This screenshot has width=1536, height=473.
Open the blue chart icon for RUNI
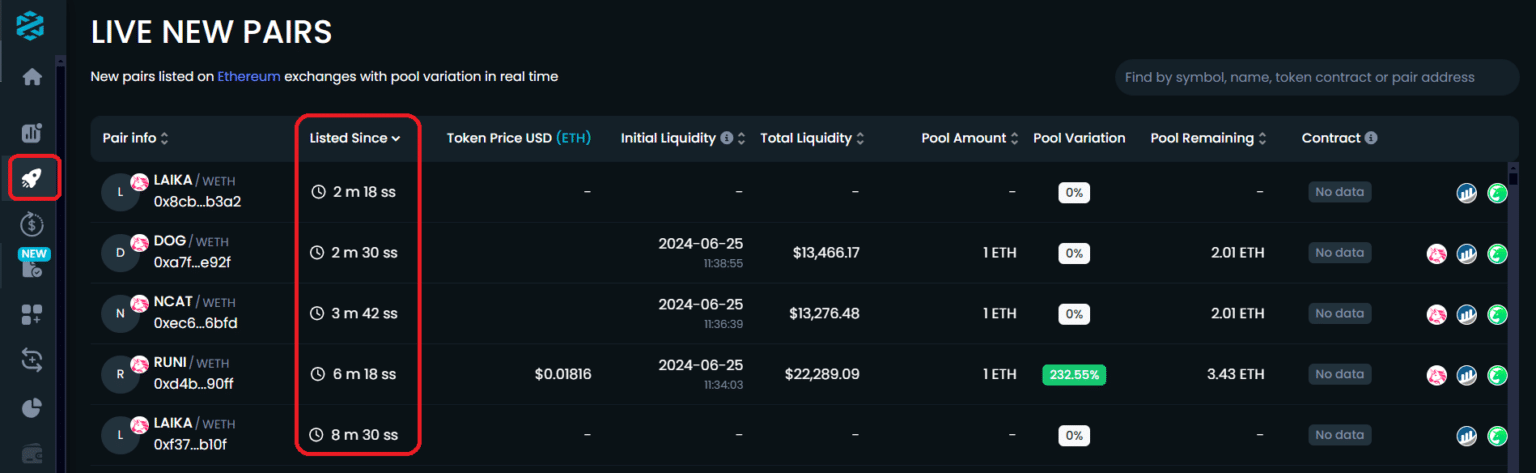click(1466, 375)
